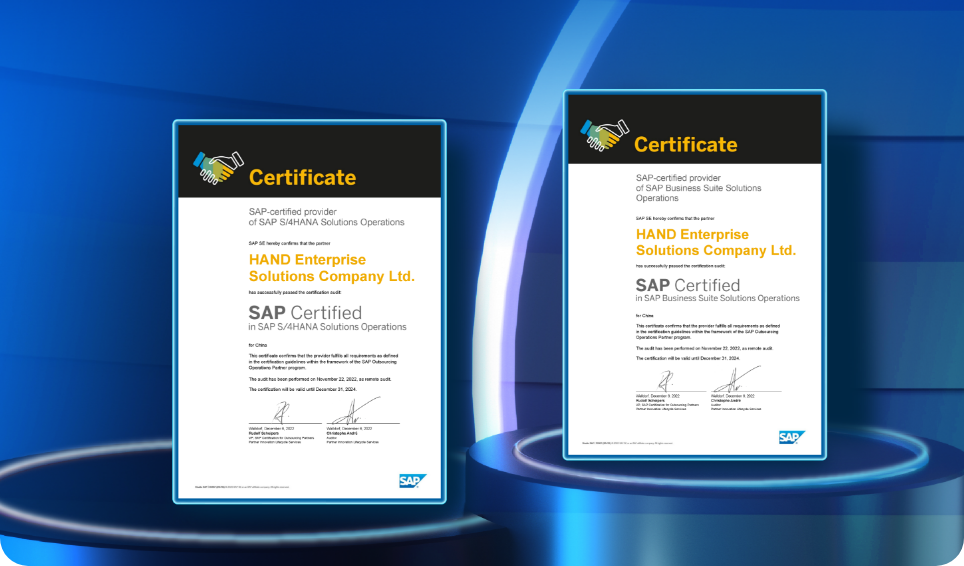Screen dimensions: 964x566
Task: Click the validity date line on the left certificate
Action: [300, 390]
